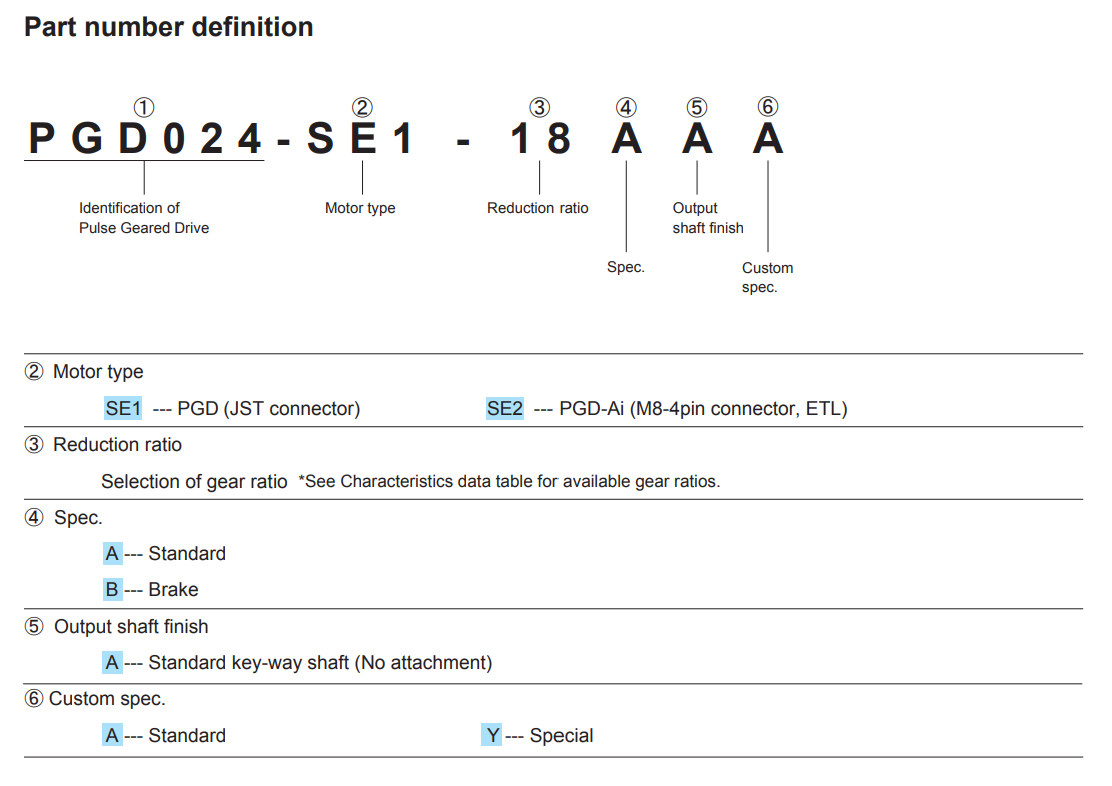The image size is (1112, 786).
Task: Click the Part number definition heading
Action: (x=169, y=28)
